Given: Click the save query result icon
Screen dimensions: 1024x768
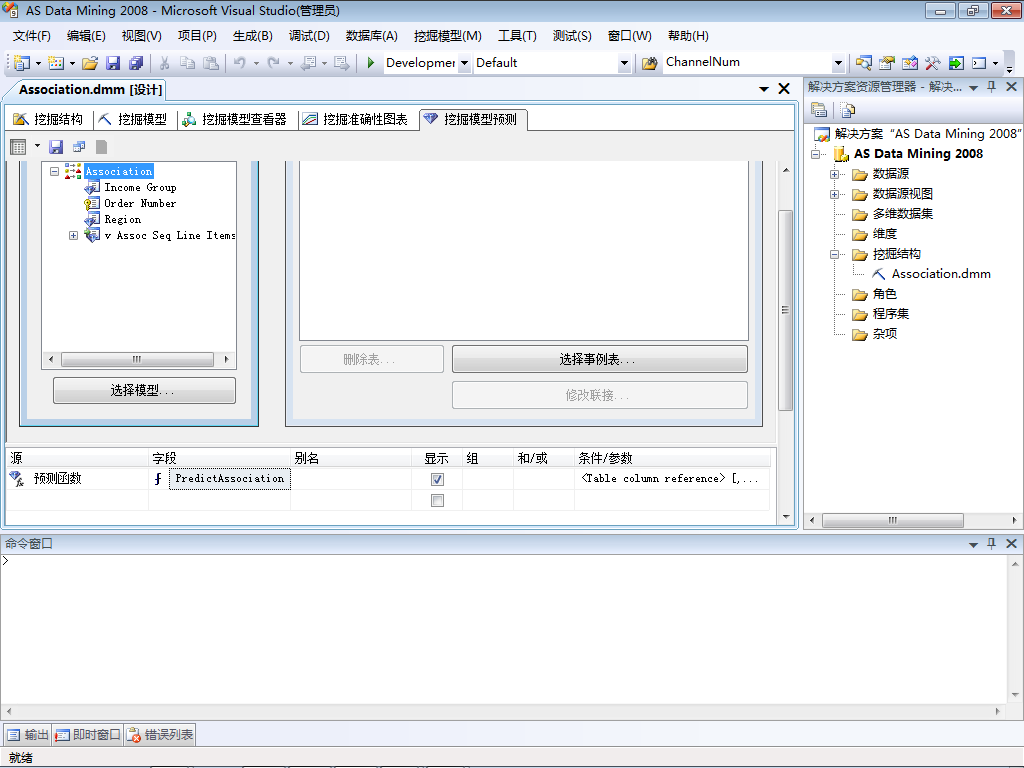Looking at the screenshot, I should (x=56, y=147).
